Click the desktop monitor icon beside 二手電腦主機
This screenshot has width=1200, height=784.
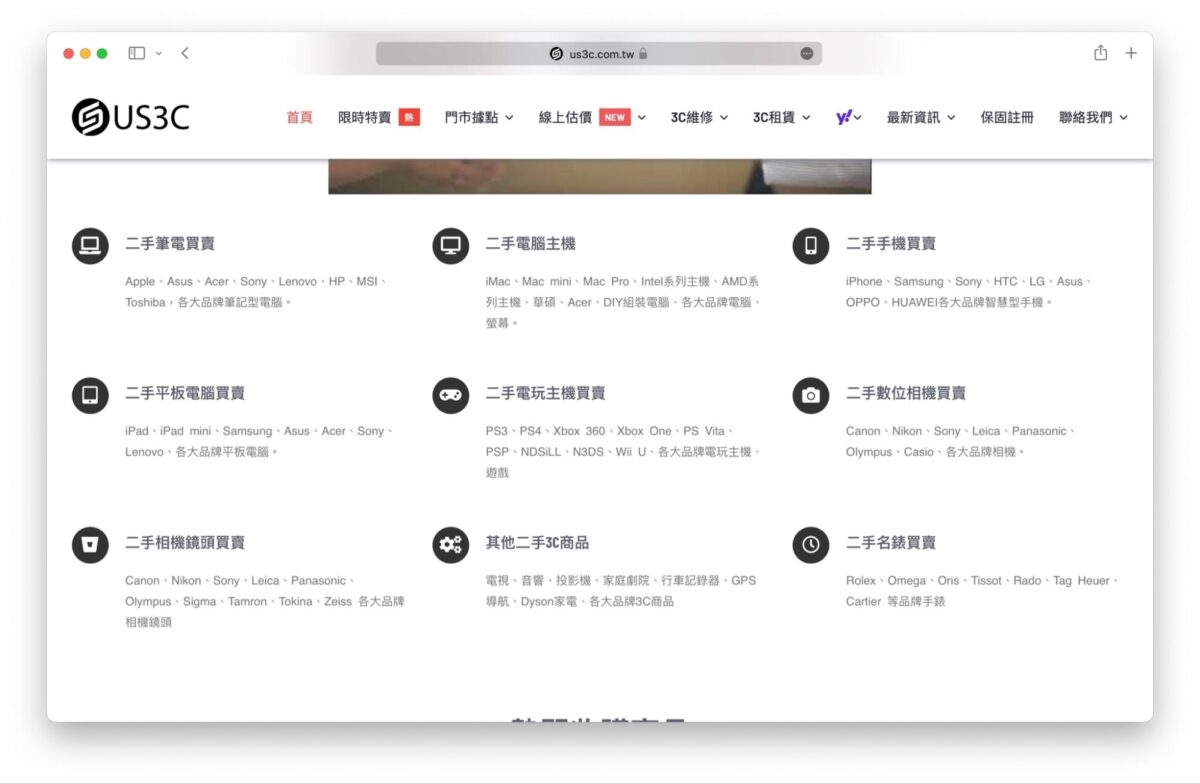450,245
